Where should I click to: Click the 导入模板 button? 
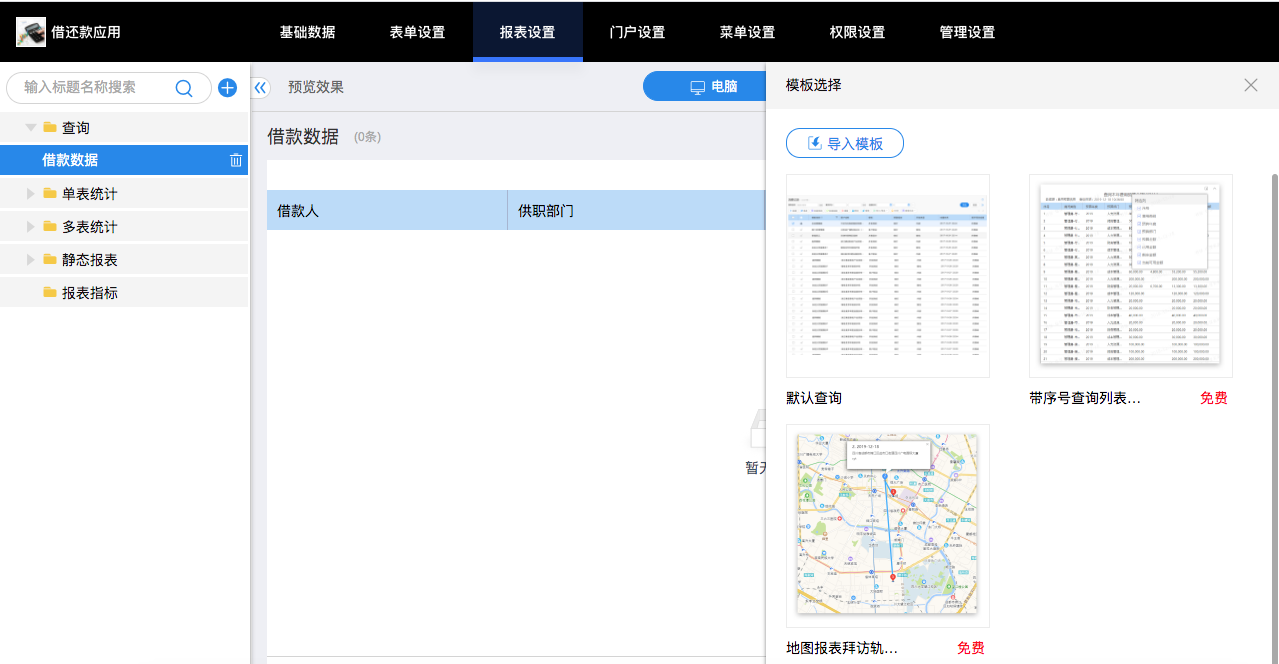tap(845, 143)
